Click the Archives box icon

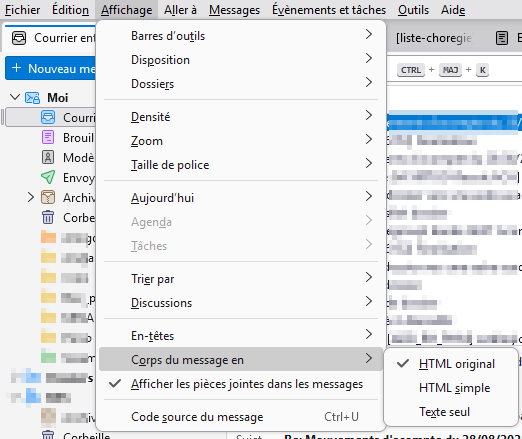pos(48,197)
